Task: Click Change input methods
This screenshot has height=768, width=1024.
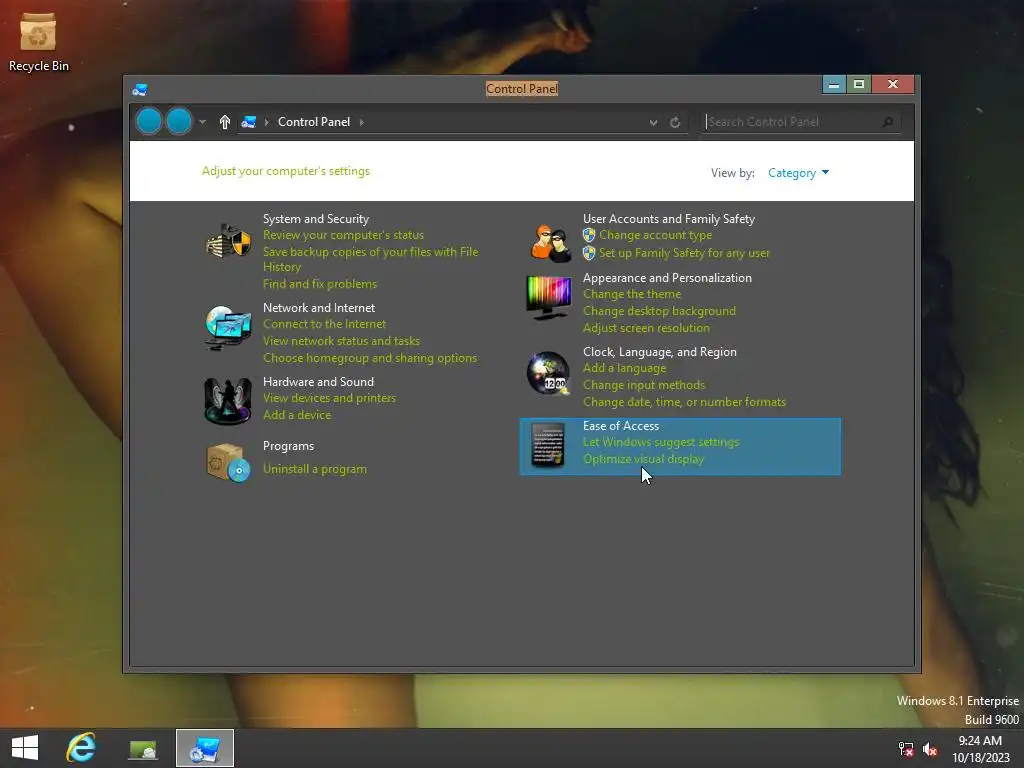Action: 644,385
